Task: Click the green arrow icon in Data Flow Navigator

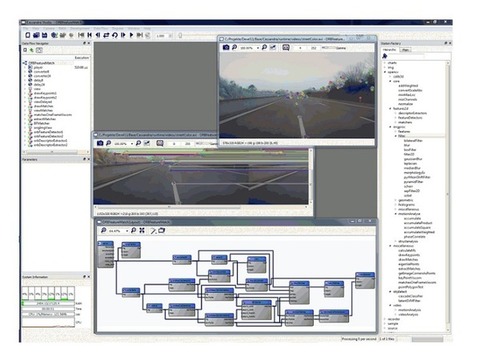Action: (32, 50)
